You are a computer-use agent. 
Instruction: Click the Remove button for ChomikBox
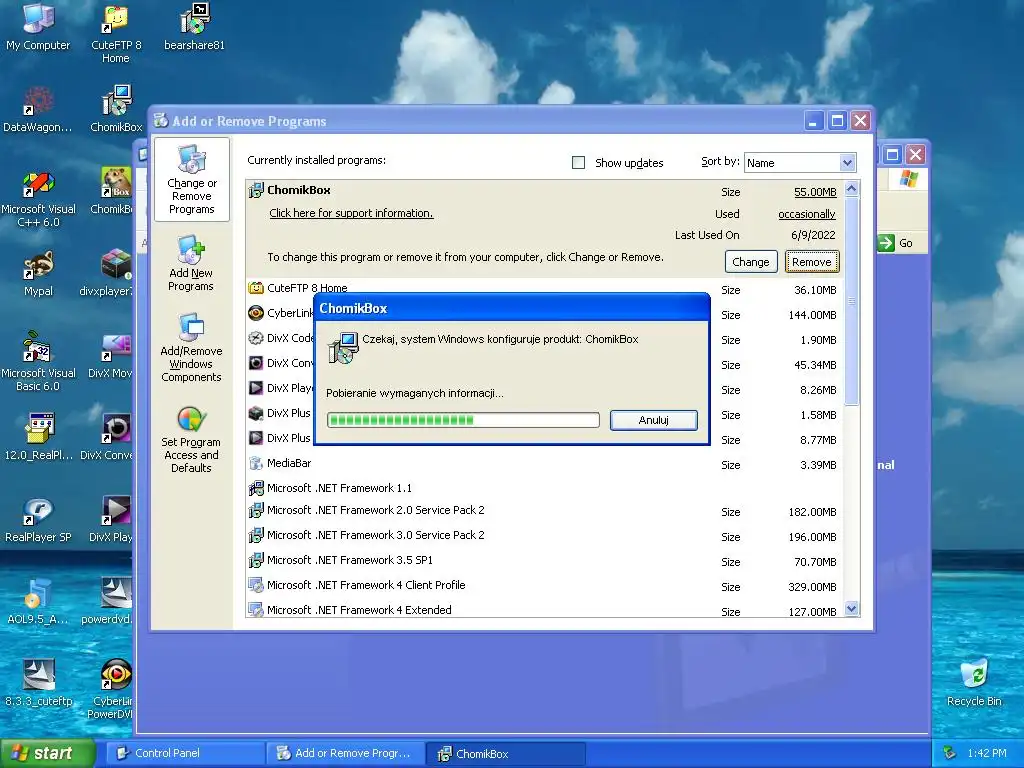(x=812, y=262)
